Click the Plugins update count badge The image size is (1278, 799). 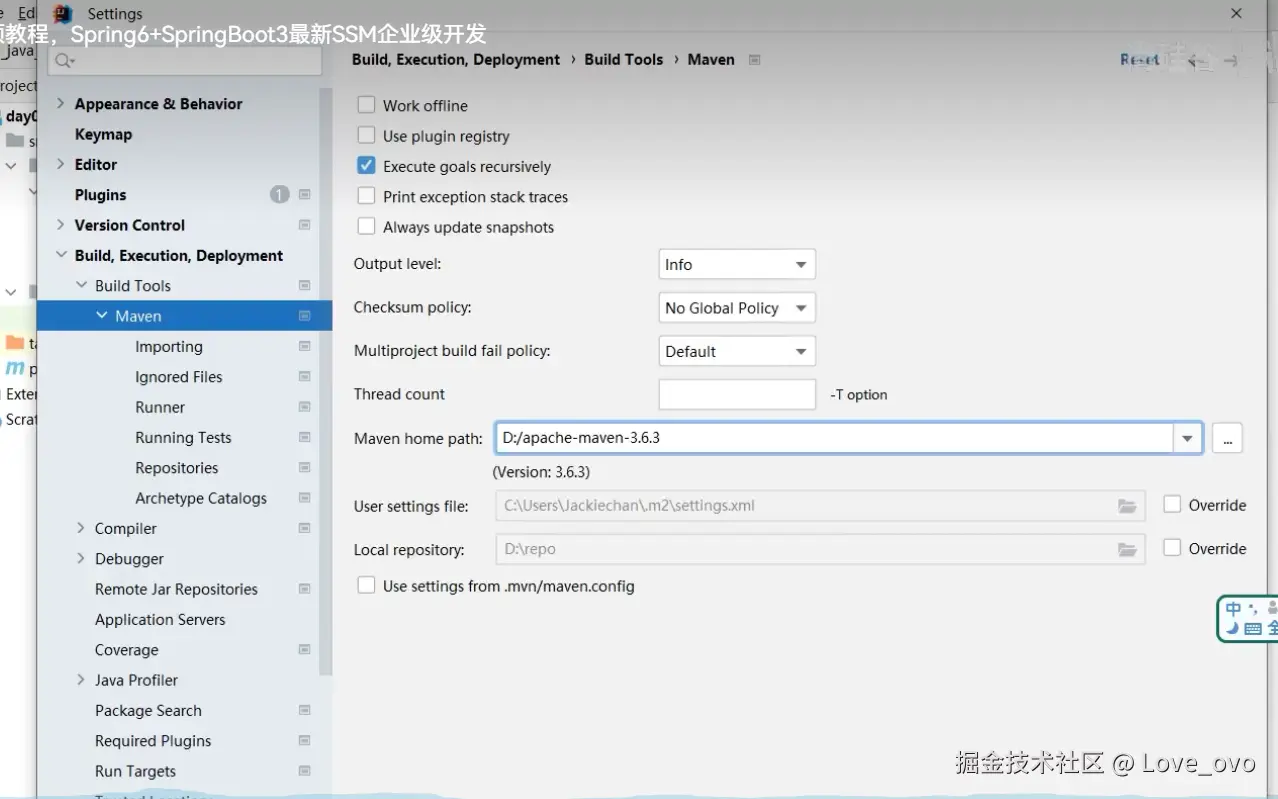(x=280, y=195)
